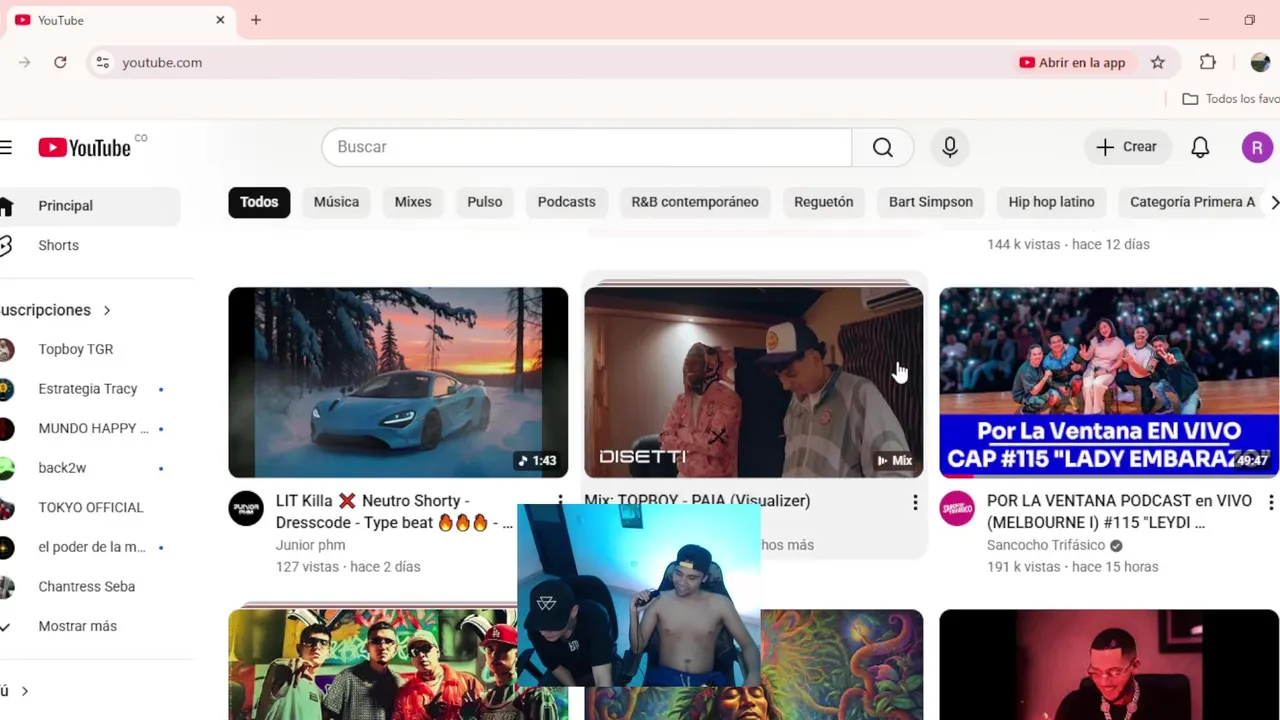Select the Reguetón filter chip
The image size is (1280, 720).
coord(823,202)
